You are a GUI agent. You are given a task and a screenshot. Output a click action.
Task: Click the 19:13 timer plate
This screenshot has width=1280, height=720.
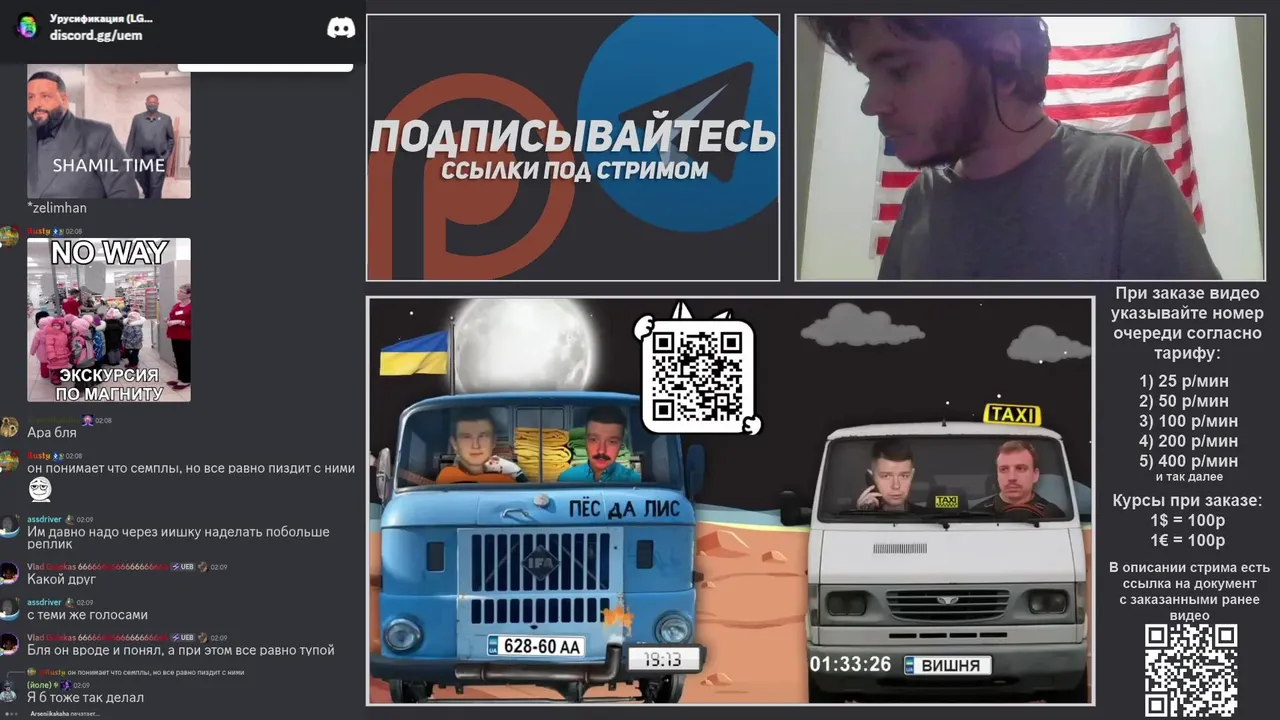[662, 659]
